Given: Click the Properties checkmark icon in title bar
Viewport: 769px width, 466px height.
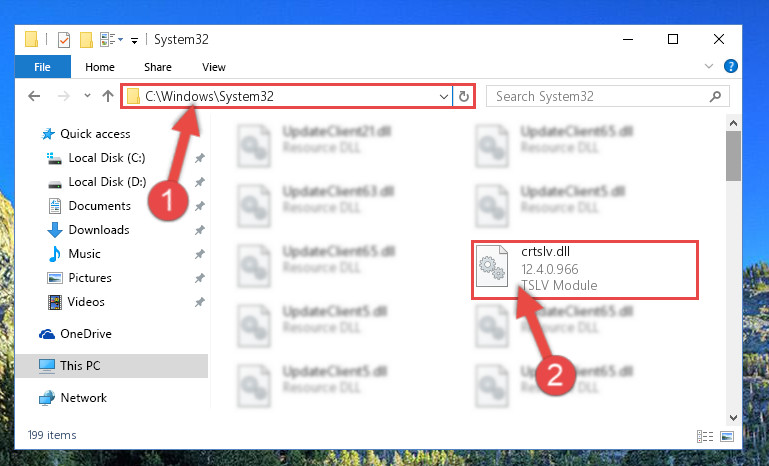Looking at the screenshot, I should [x=64, y=40].
